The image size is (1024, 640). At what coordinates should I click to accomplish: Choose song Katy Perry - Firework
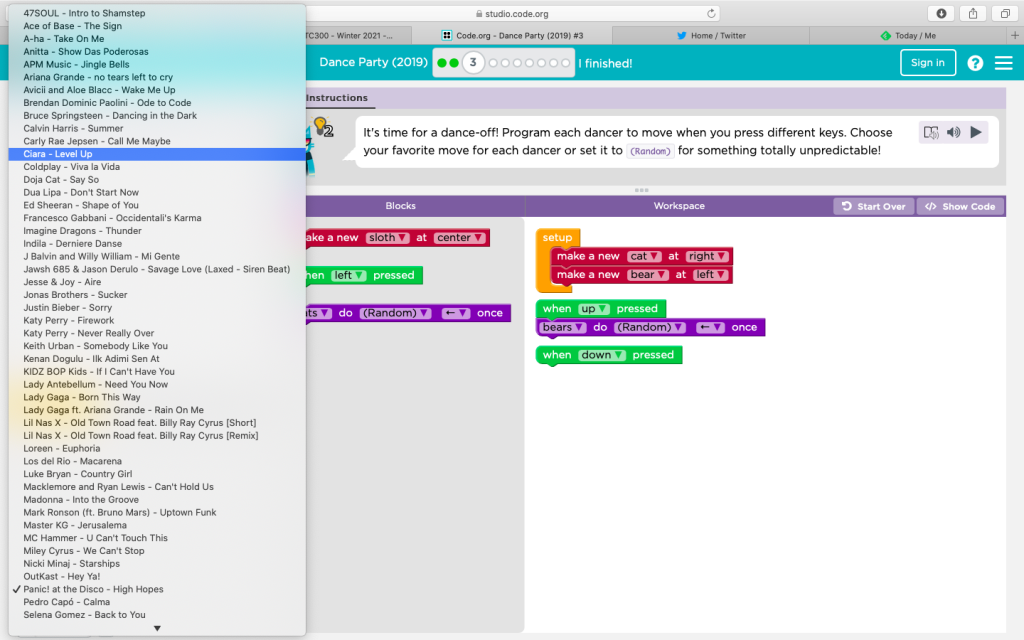(157, 321)
